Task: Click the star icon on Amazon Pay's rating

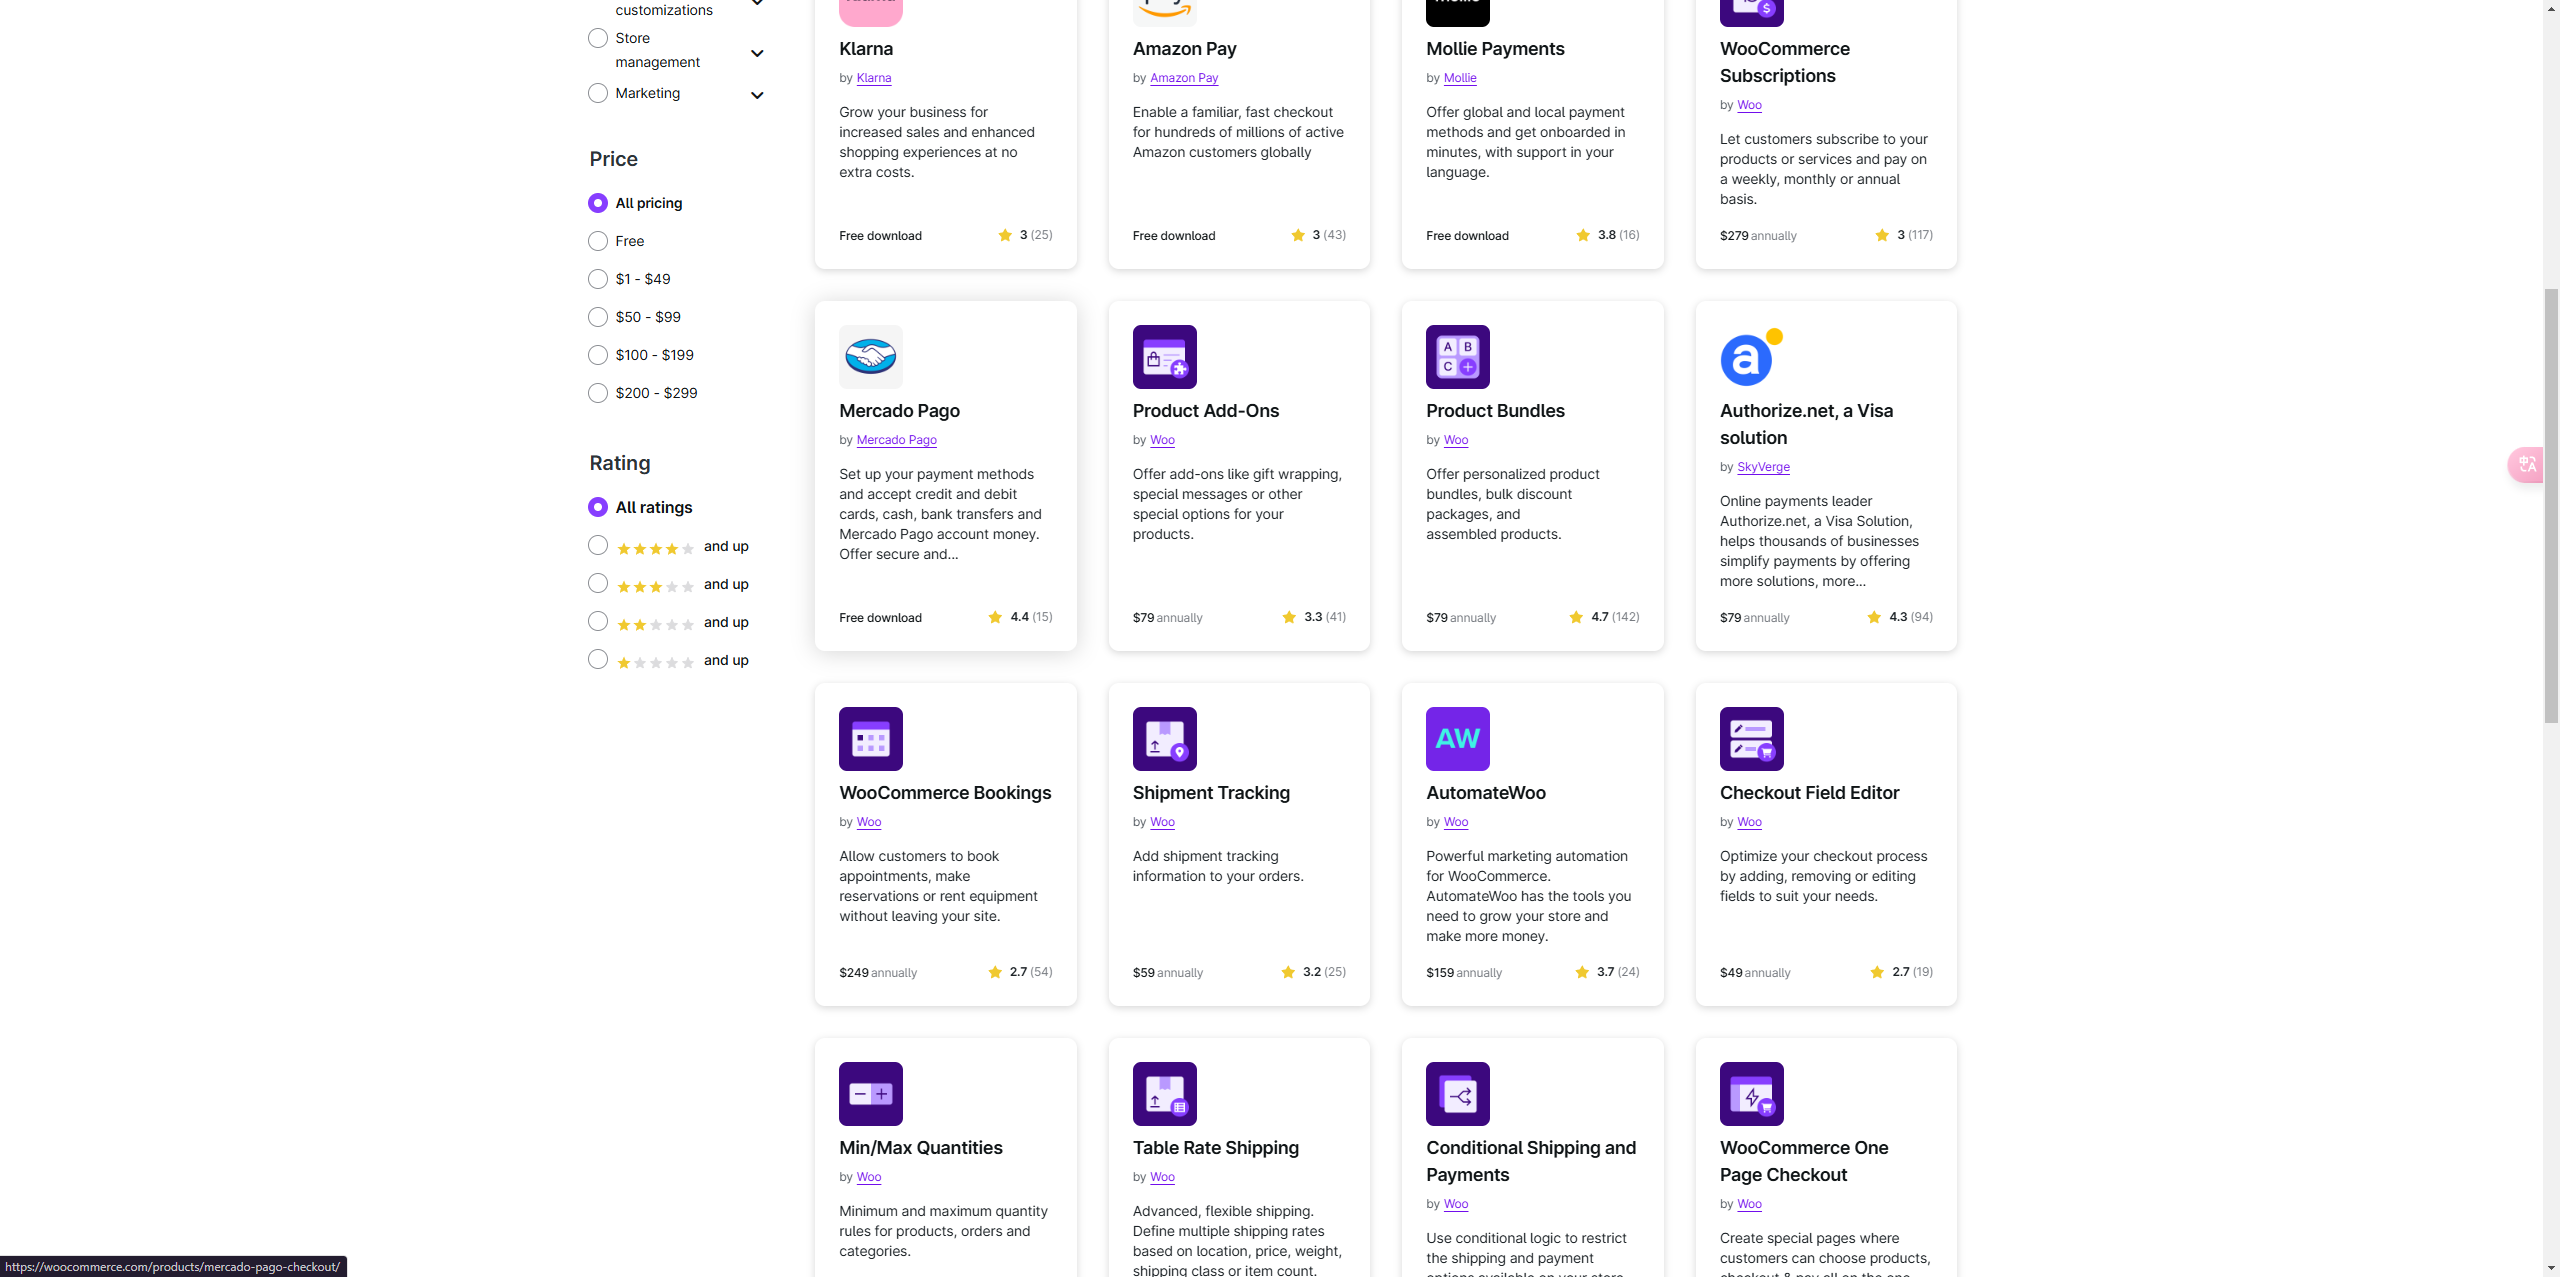Action: (x=1297, y=235)
